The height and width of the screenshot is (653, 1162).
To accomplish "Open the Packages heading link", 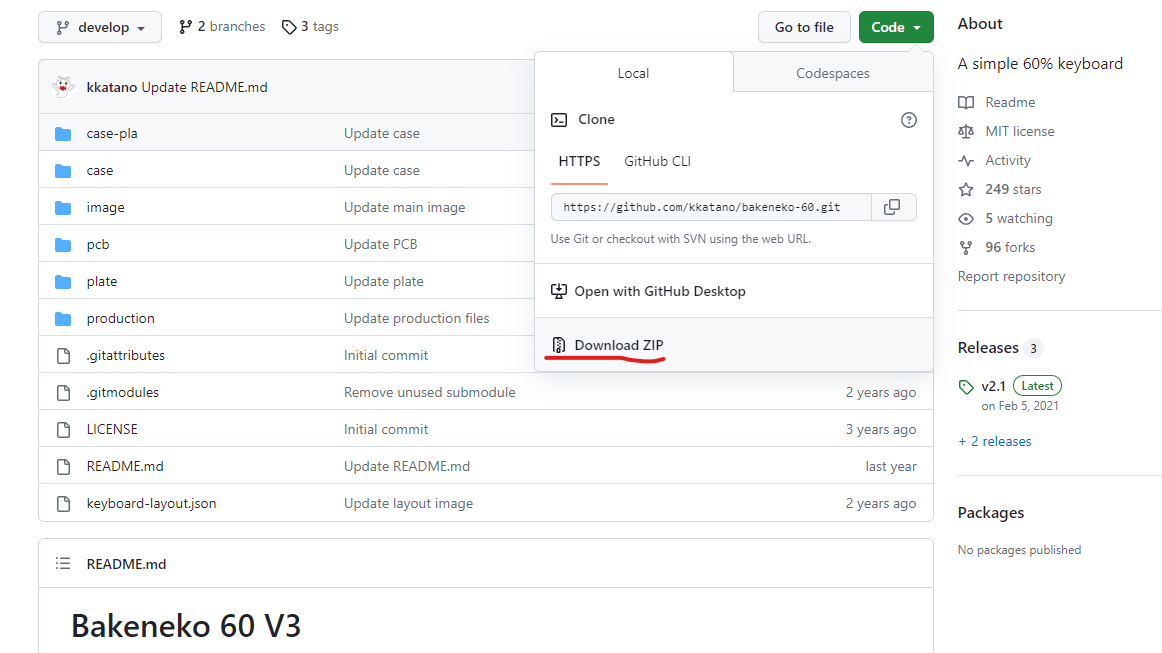I will [x=991, y=513].
